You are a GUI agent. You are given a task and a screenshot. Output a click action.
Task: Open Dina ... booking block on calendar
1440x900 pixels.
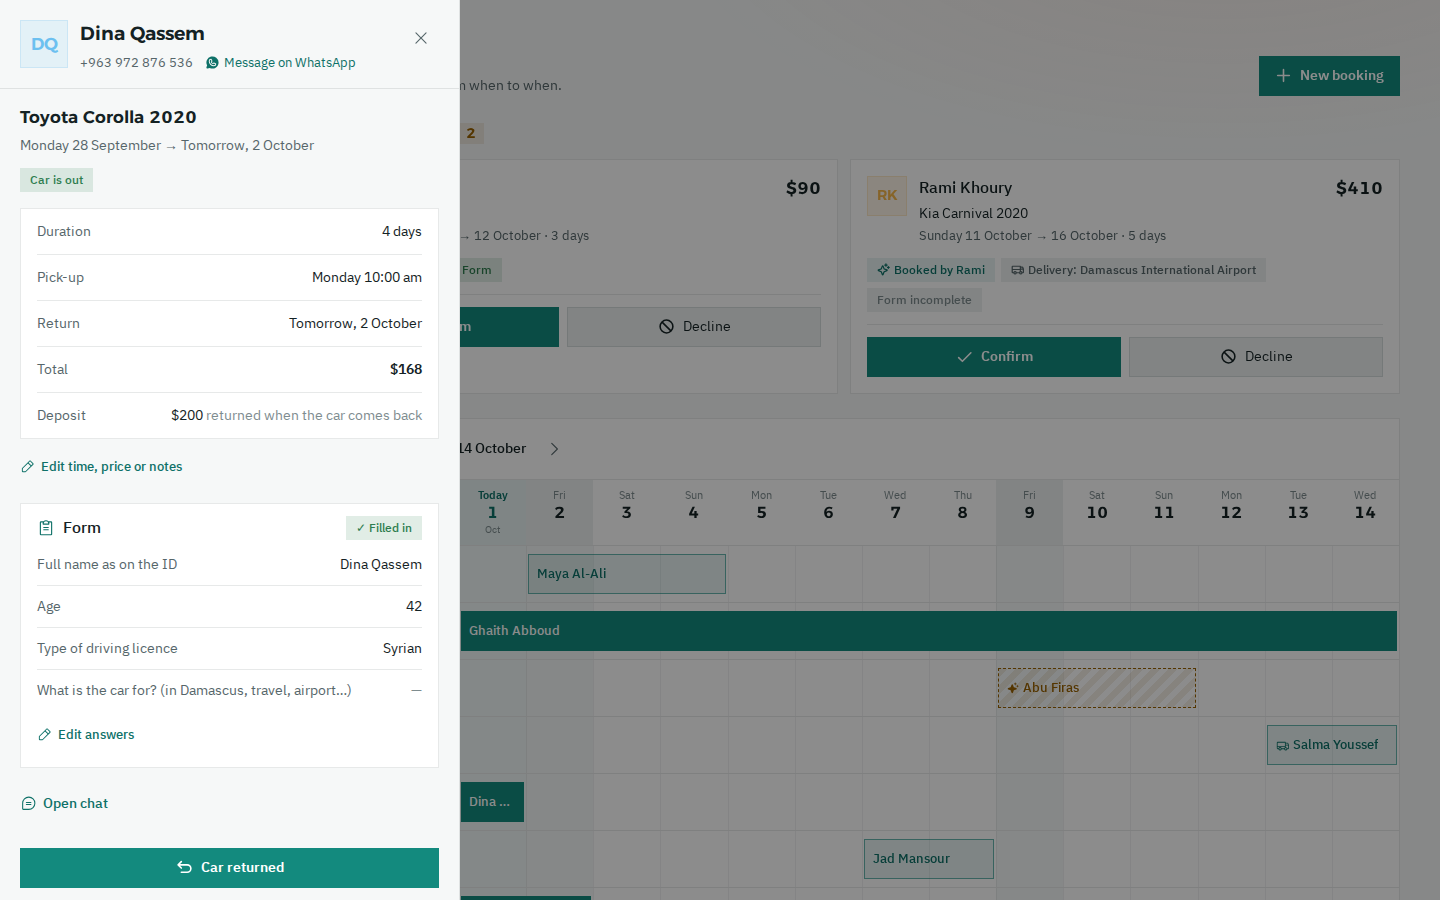click(x=492, y=802)
